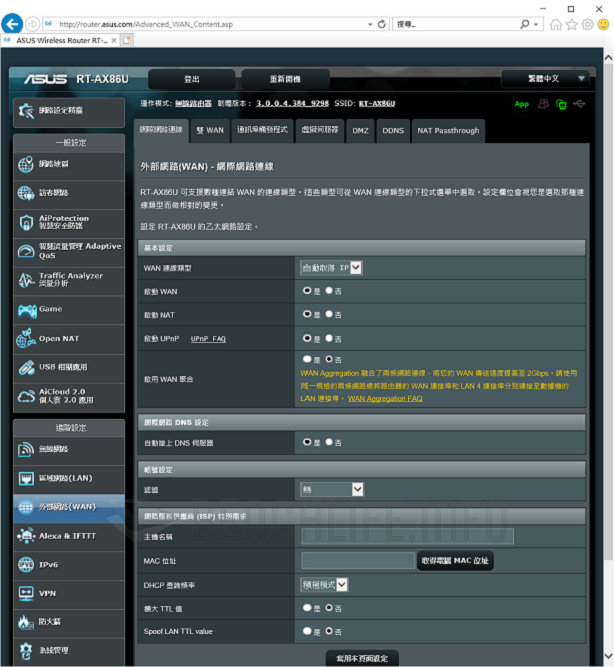
Task: Click MAC clone button
Action: point(455,561)
